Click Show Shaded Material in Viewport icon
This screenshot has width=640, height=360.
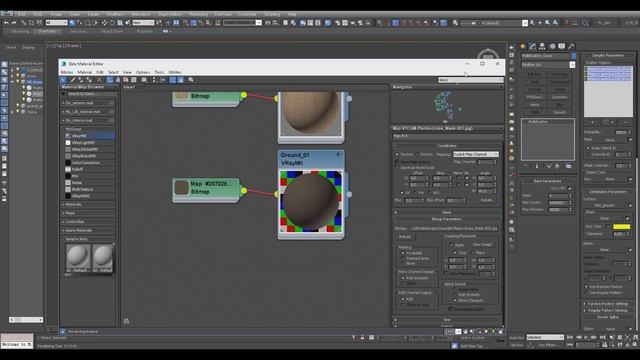126,80
